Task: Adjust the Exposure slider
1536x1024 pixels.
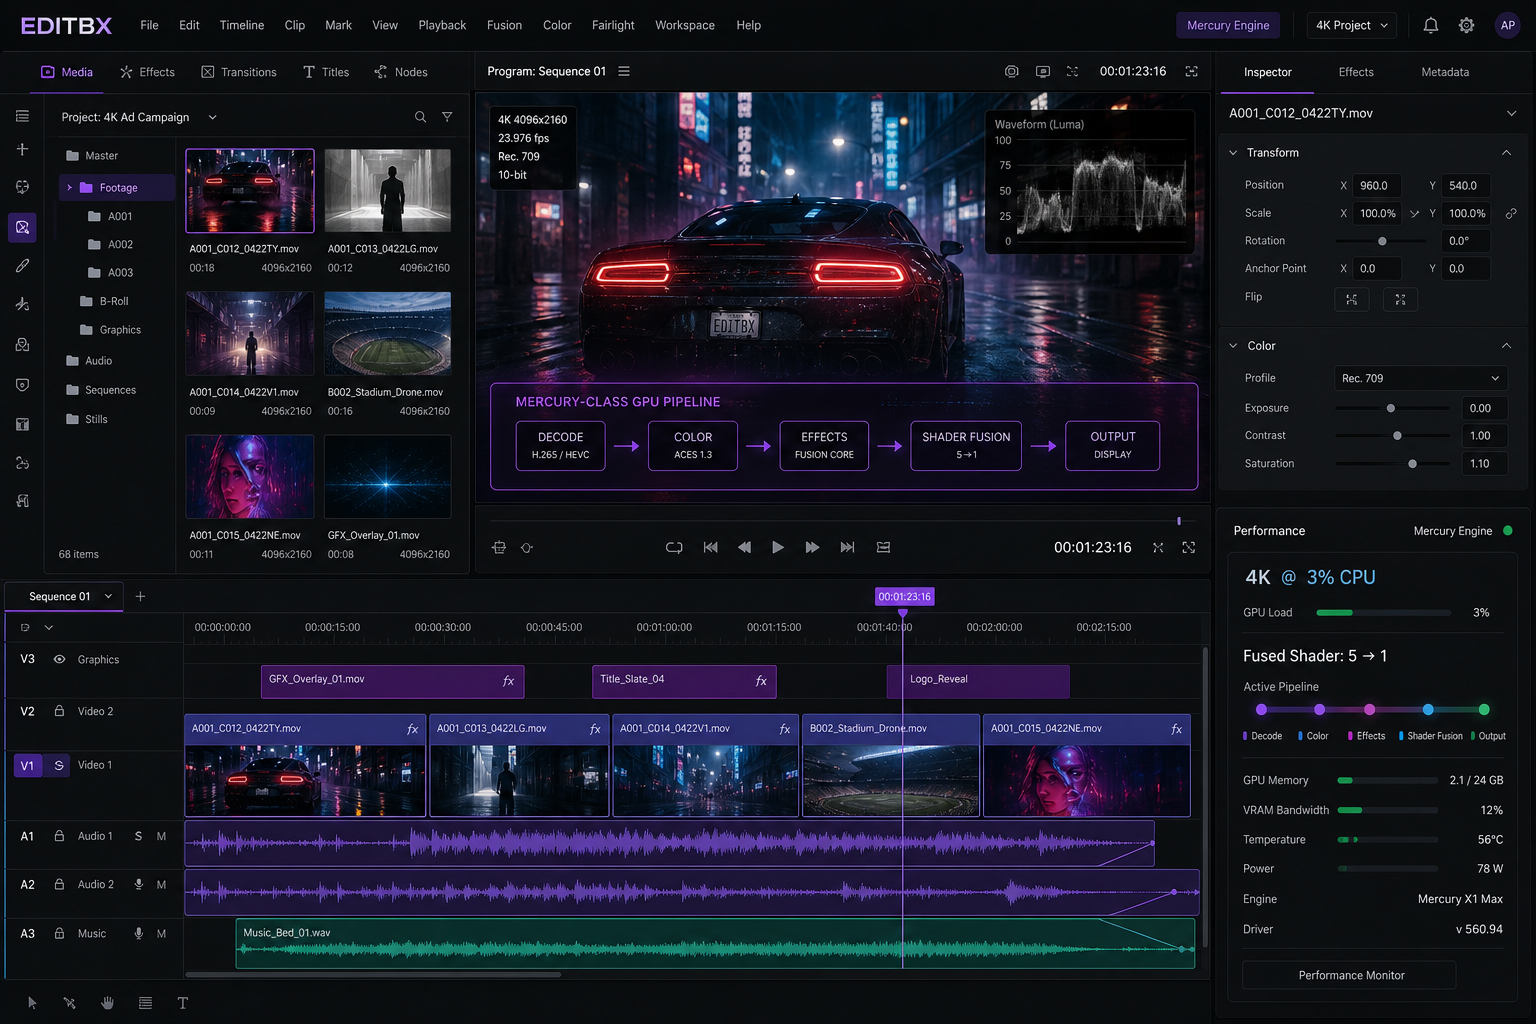Action: tap(1392, 408)
